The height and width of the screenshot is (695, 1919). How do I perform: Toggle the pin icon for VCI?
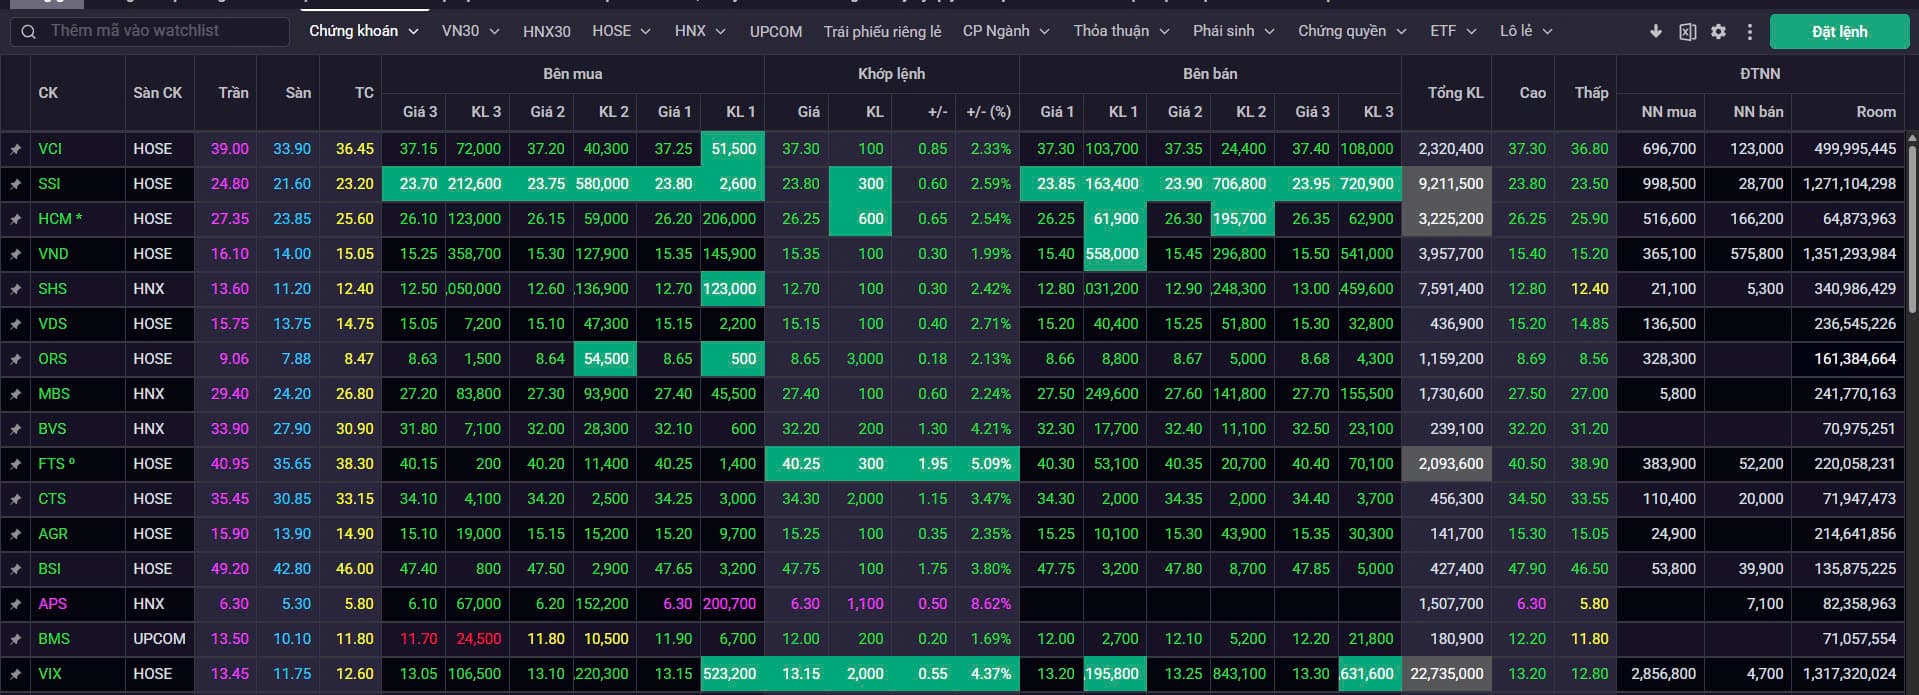[x=15, y=149]
